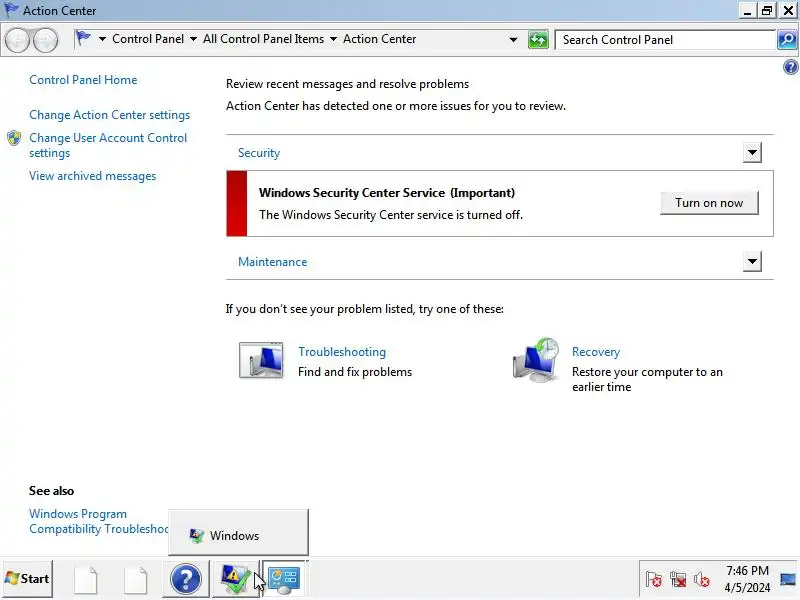Click the Show Desktop tray icon
This screenshot has width=800, height=600.
788,579
